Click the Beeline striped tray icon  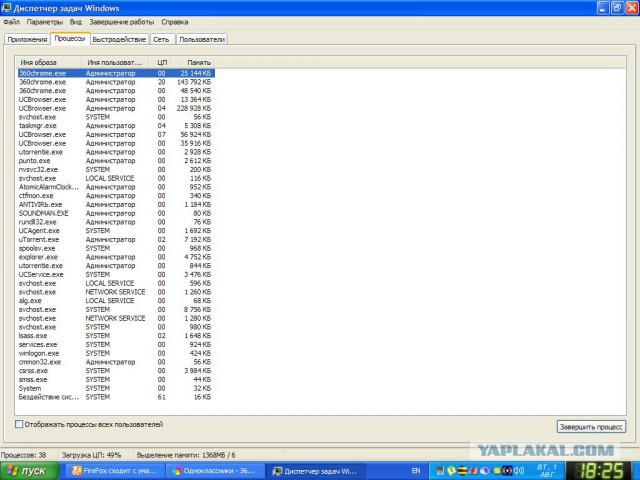[x=462, y=471]
